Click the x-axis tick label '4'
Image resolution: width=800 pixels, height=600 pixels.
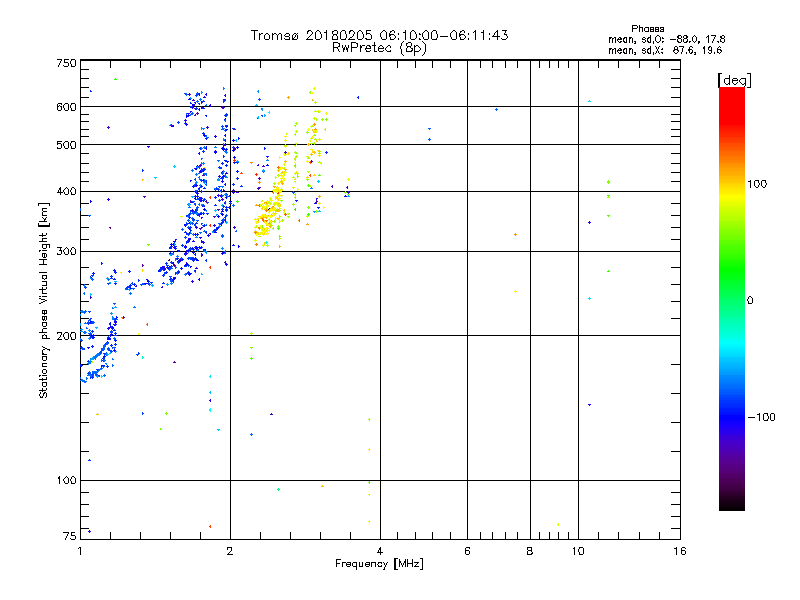(380, 551)
